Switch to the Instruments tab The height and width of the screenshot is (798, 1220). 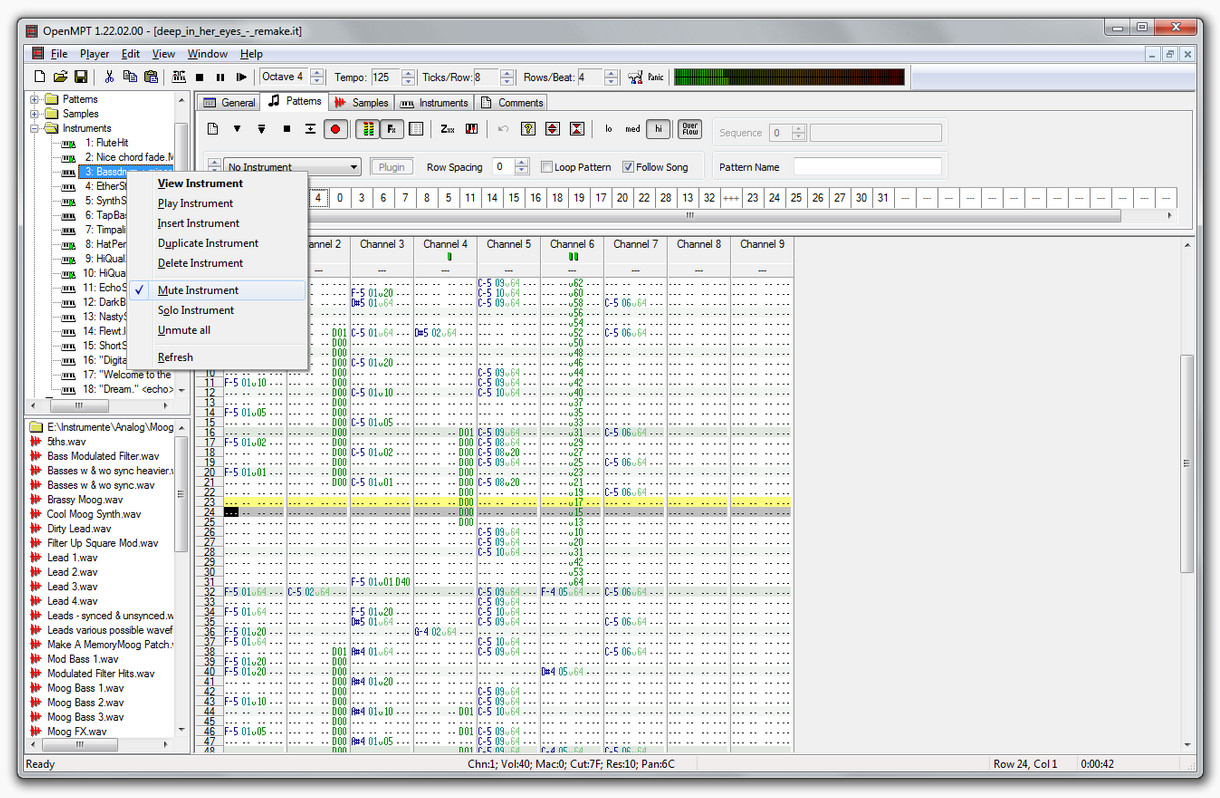(434, 102)
